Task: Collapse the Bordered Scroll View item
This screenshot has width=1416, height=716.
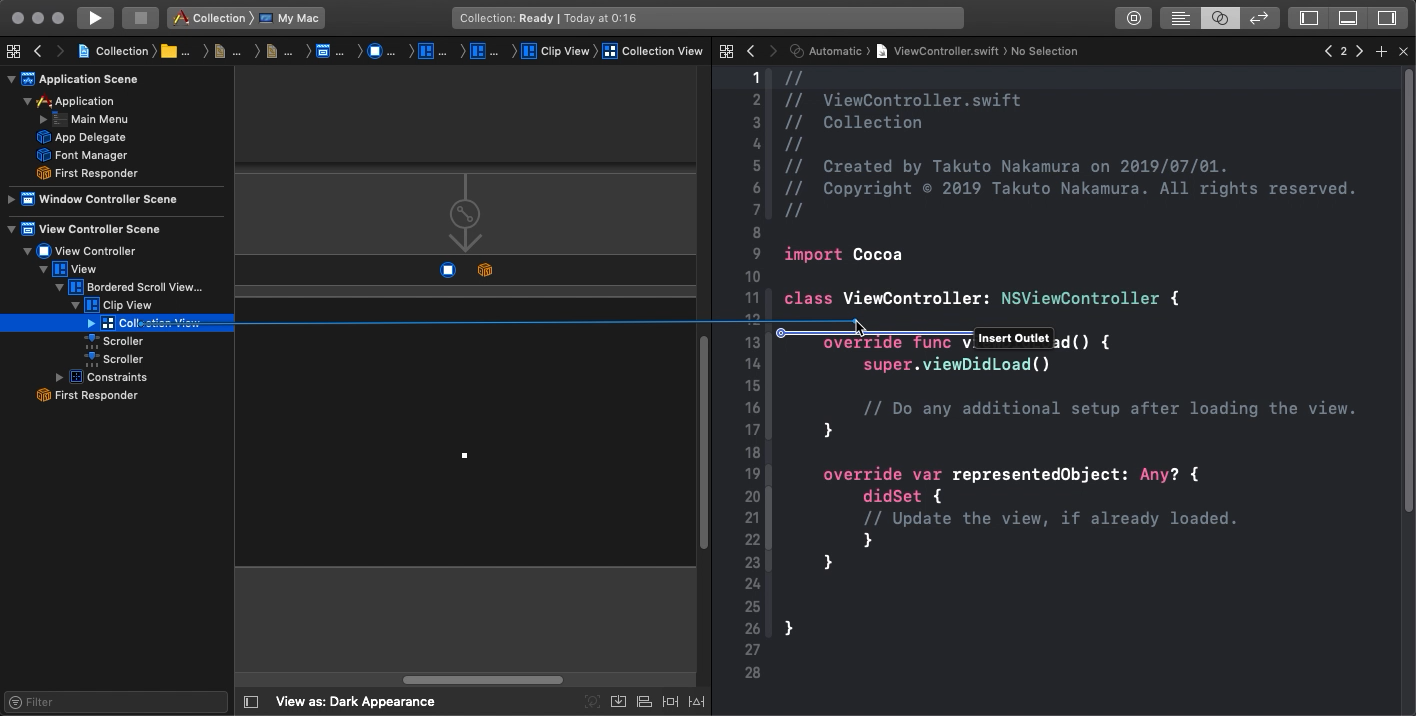Action: pos(60,287)
